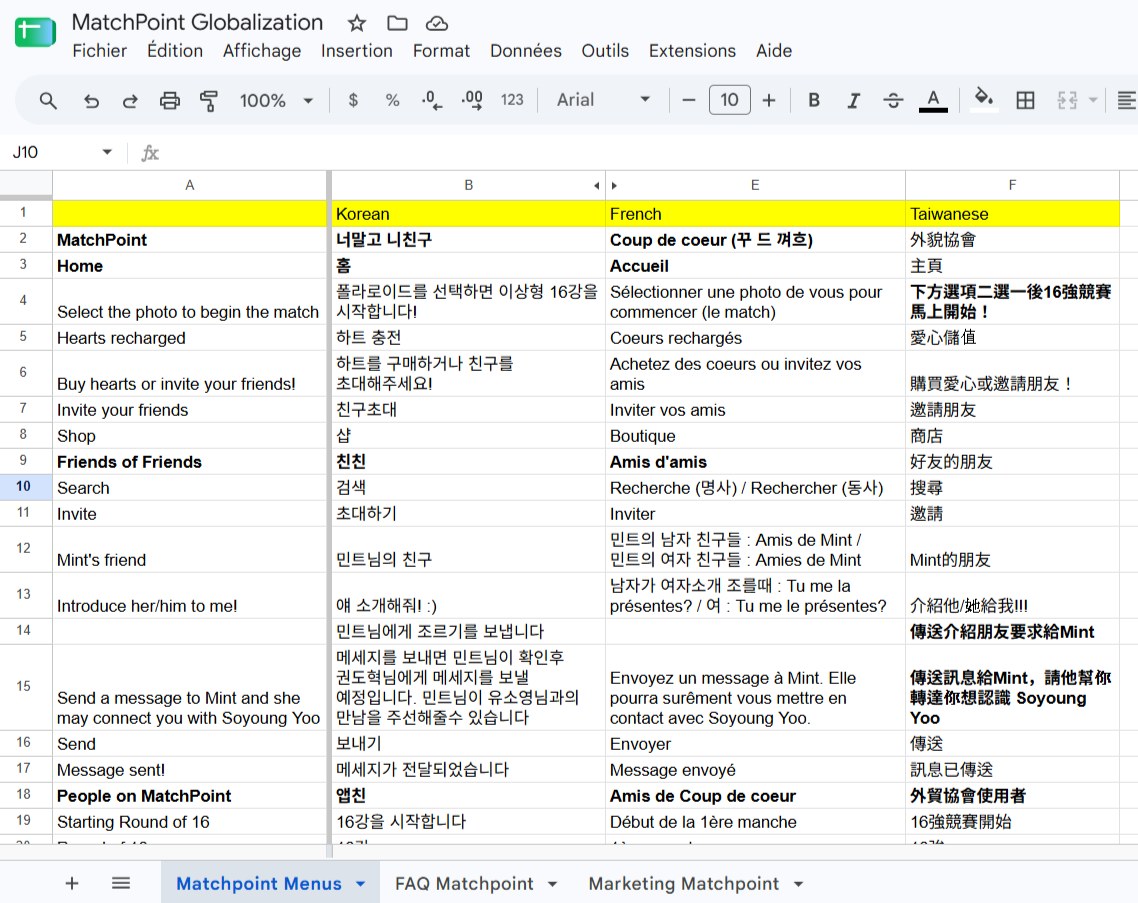Open more number formats 123
The width and height of the screenshot is (1138, 903).
point(512,100)
